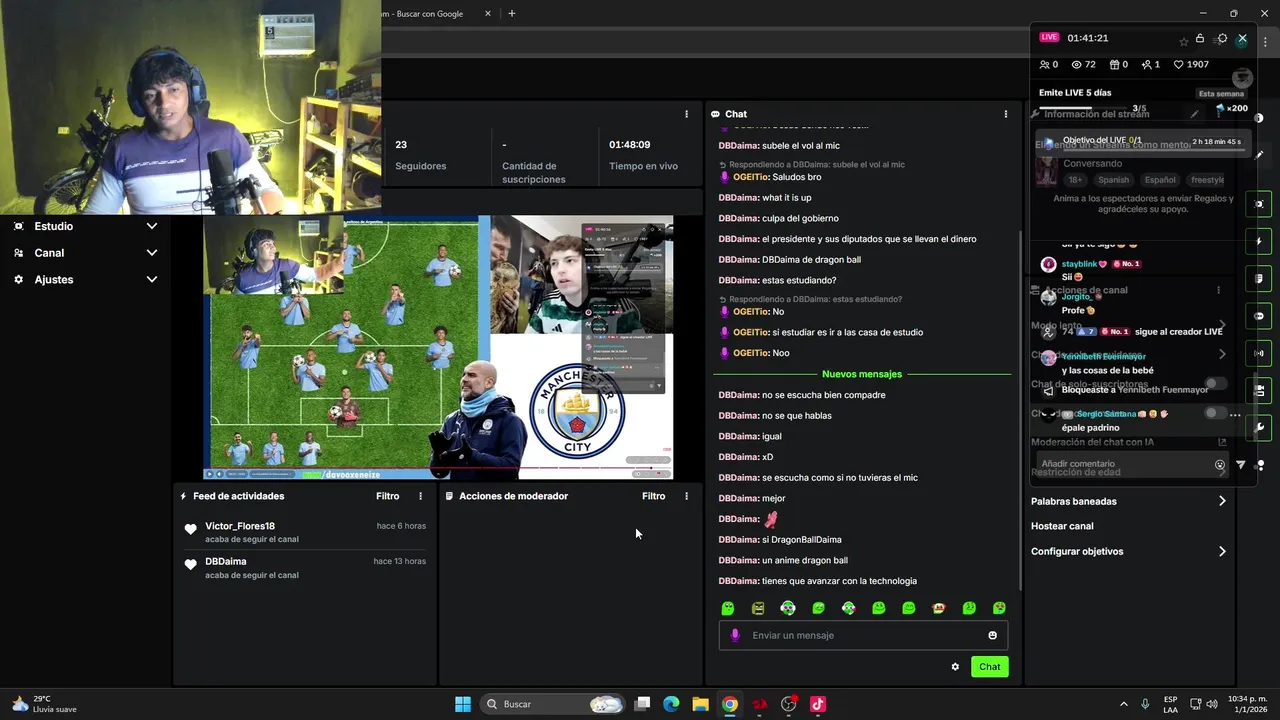Jump to Nuevos mensajes divider

pyautogui.click(x=862, y=374)
